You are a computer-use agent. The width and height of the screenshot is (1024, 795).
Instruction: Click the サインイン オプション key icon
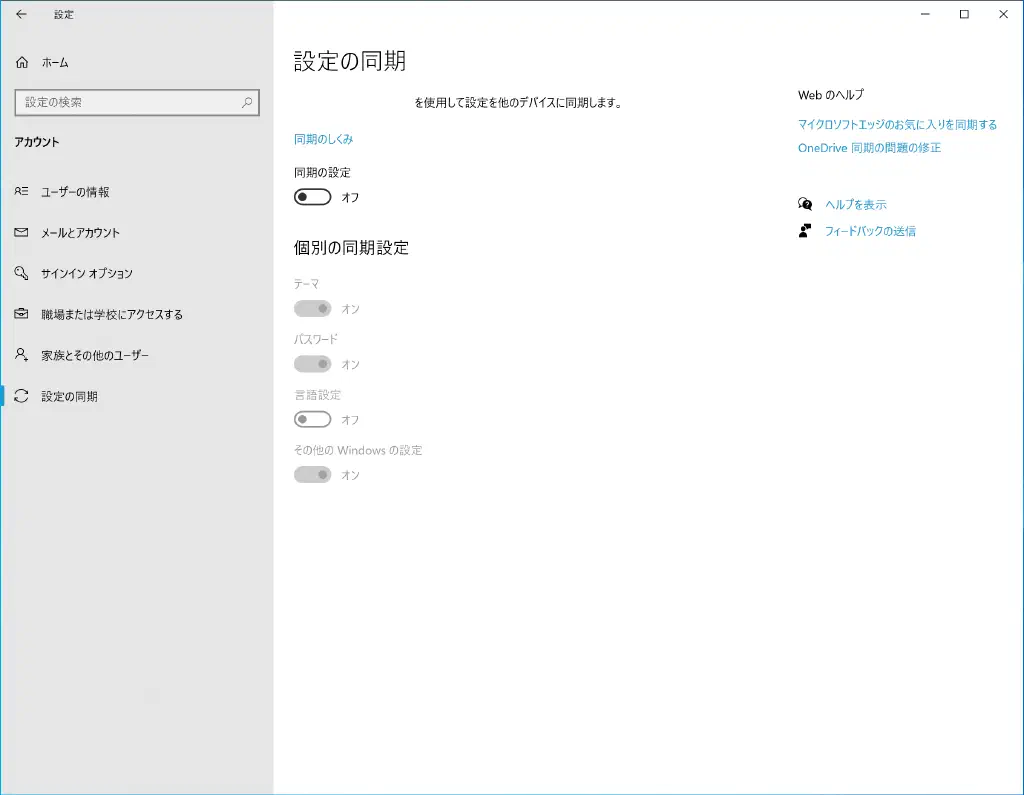tap(21, 274)
